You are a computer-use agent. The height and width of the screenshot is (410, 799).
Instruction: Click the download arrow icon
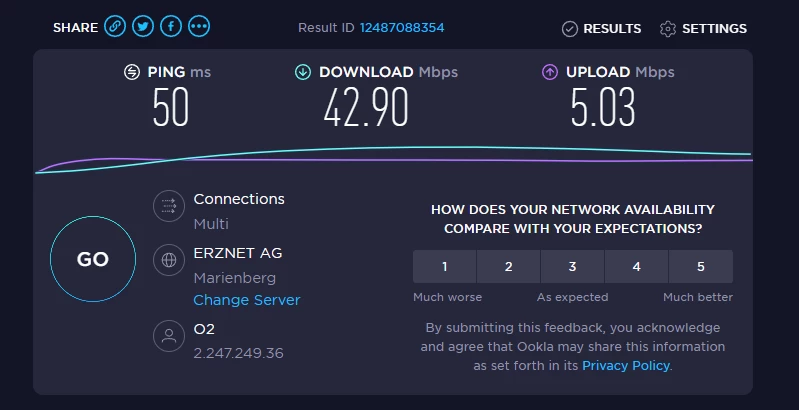pyautogui.click(x=303, y=72)
